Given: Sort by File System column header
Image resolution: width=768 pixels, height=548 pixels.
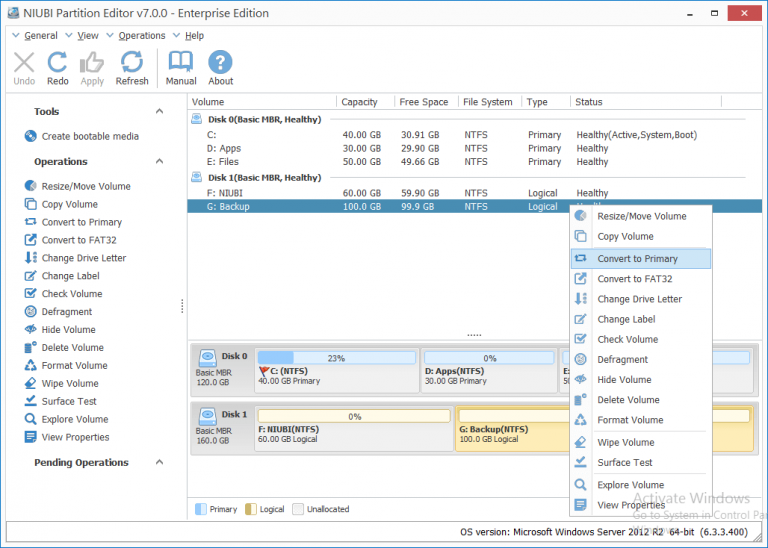Looking at the screenshot, I should 490,102.
